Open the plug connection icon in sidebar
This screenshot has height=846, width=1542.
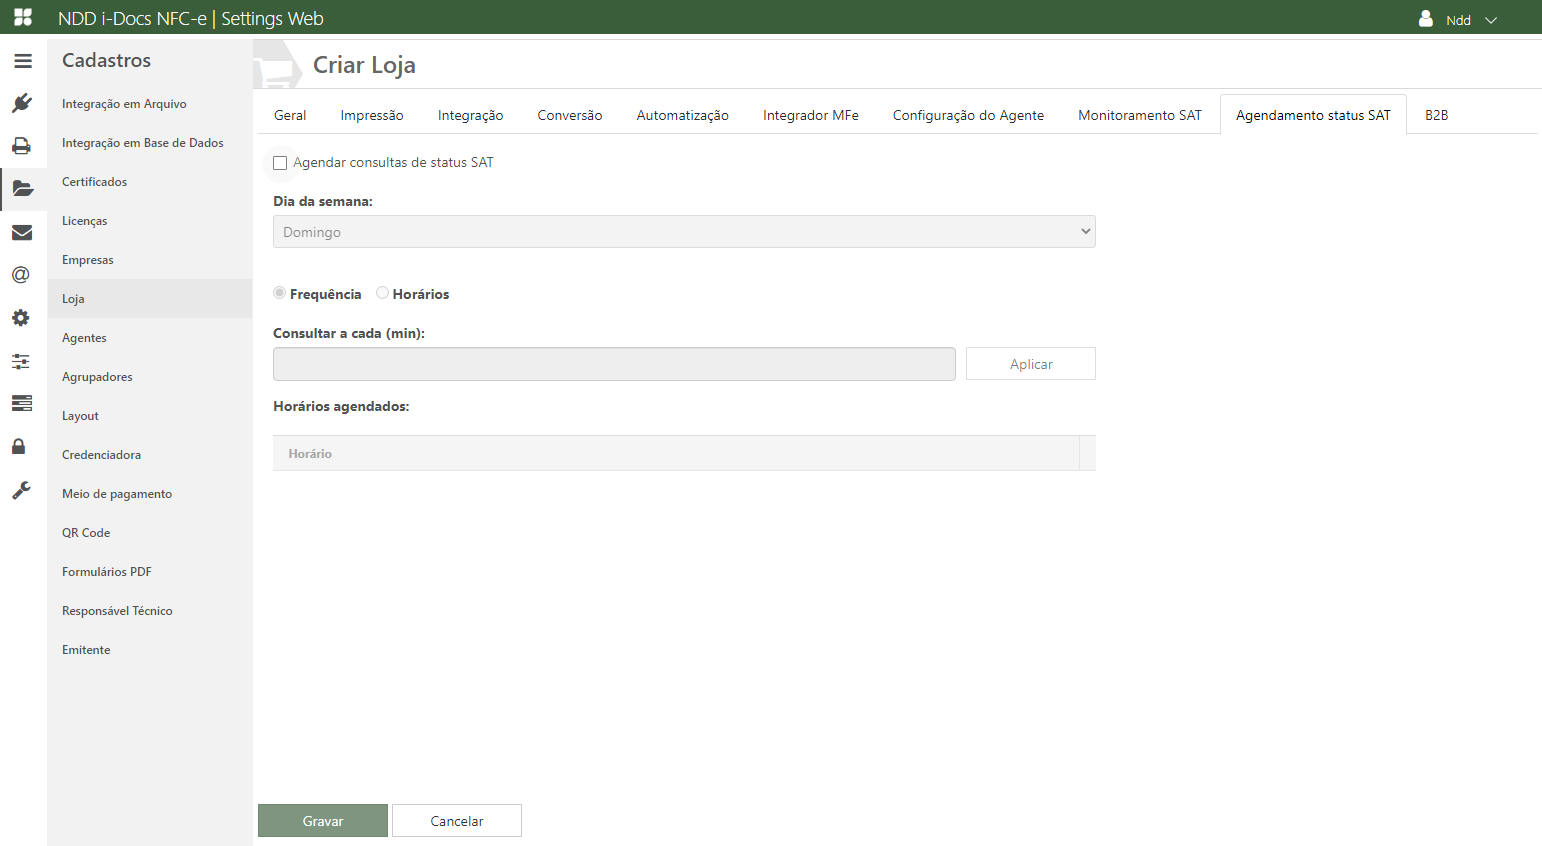pos(22,103)
